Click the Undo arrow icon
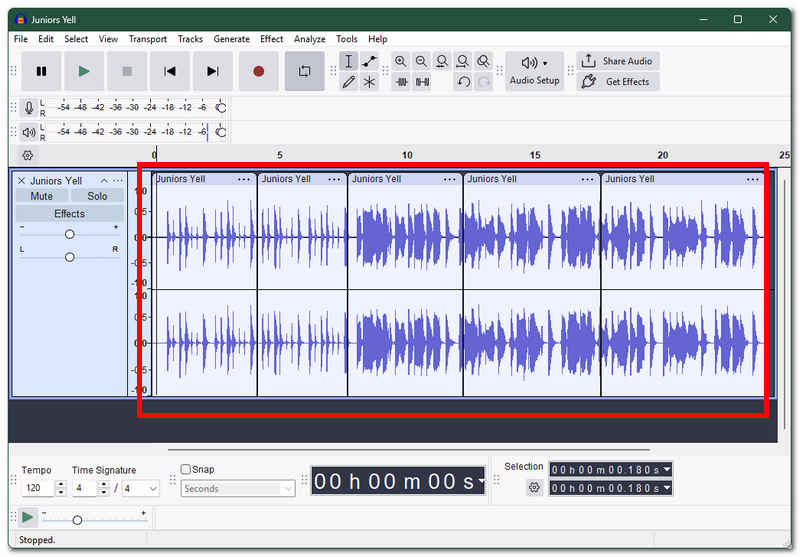 point(463,82)
